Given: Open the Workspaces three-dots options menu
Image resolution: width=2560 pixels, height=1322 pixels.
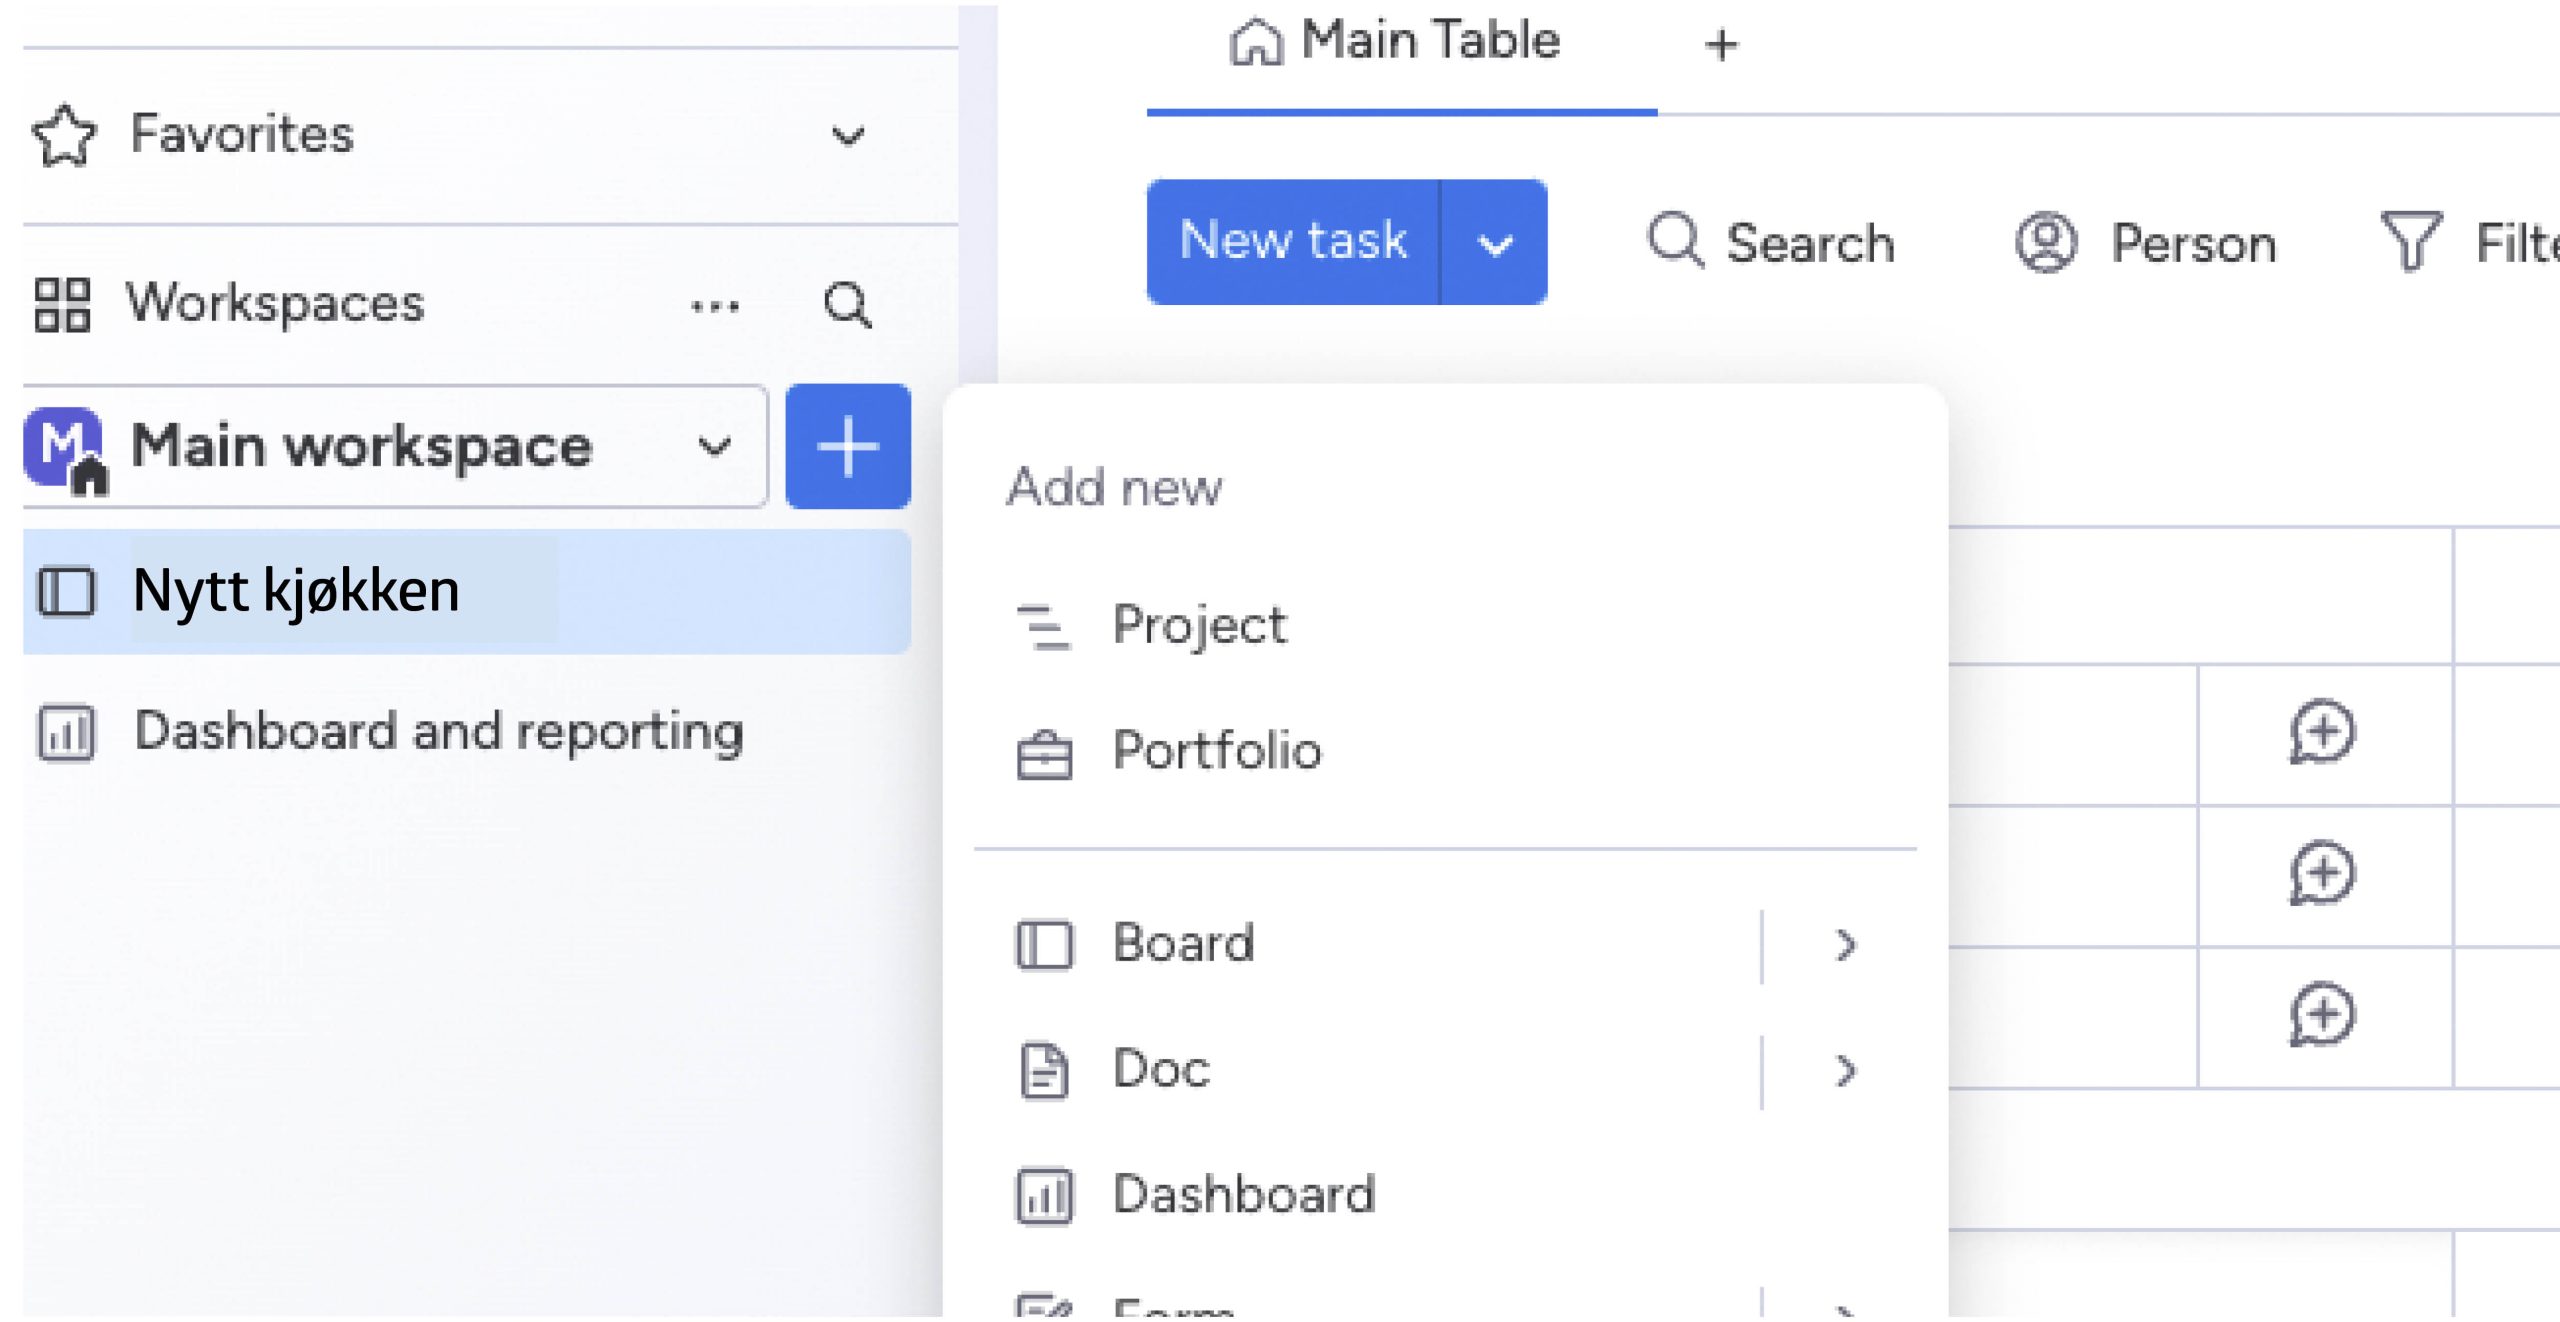Looking at the screenshot, I should (x=715, y=305).
